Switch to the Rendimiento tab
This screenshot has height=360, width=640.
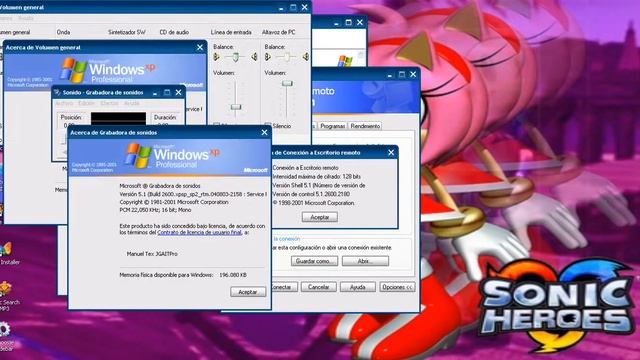(x=365, y=126)
